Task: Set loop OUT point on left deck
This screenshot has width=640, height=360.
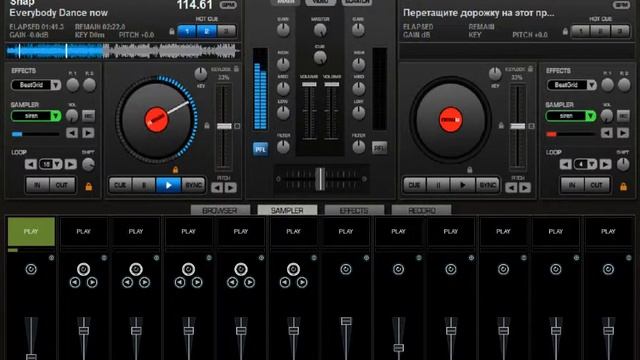Action: tap(62, 185)
